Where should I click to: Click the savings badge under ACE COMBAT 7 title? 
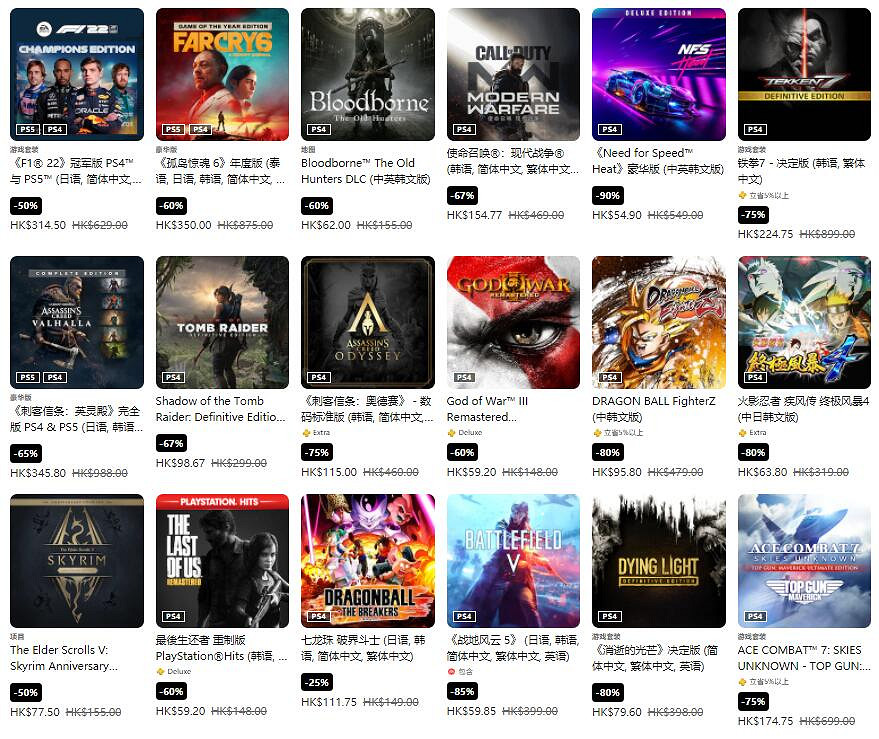coord(764,682)
